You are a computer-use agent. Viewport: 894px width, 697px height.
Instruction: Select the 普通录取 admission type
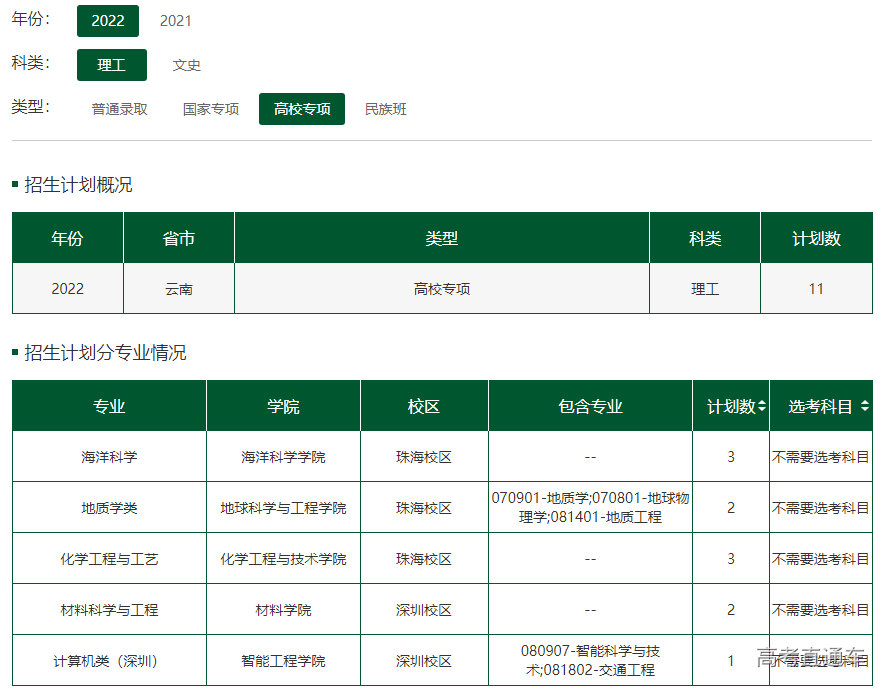point(120,109)
